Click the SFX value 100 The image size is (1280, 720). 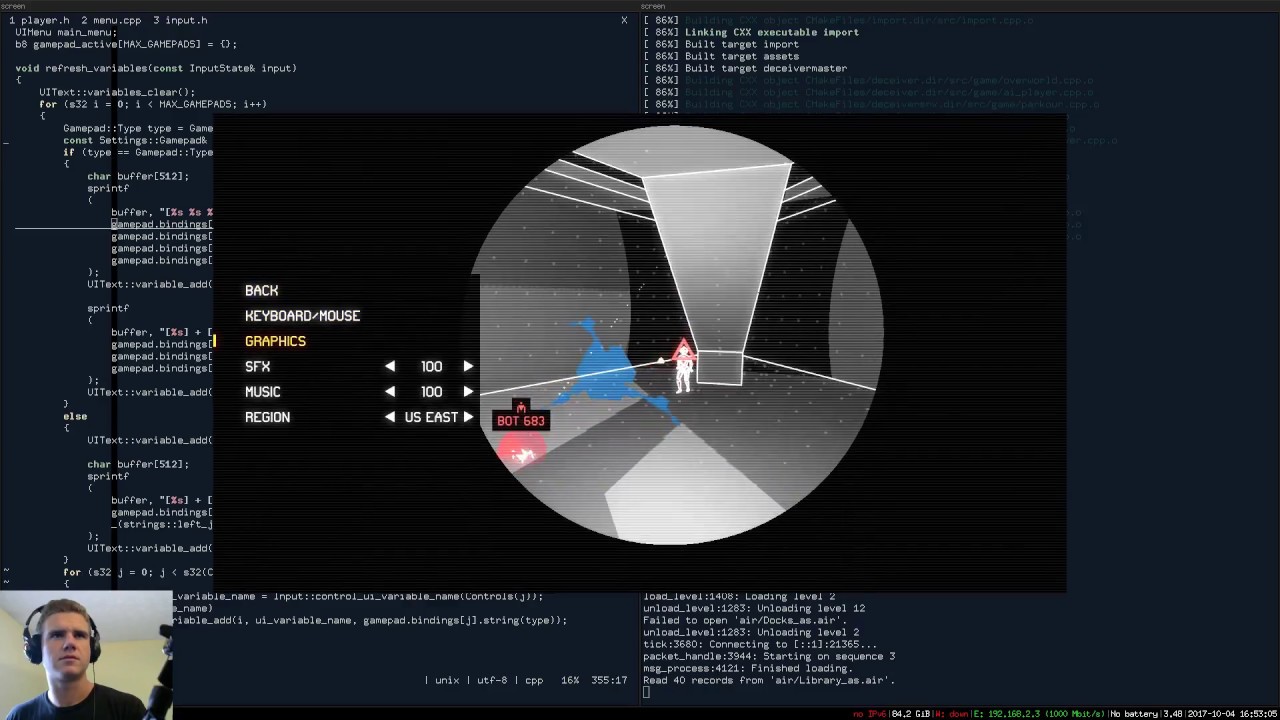pos(431,367)
